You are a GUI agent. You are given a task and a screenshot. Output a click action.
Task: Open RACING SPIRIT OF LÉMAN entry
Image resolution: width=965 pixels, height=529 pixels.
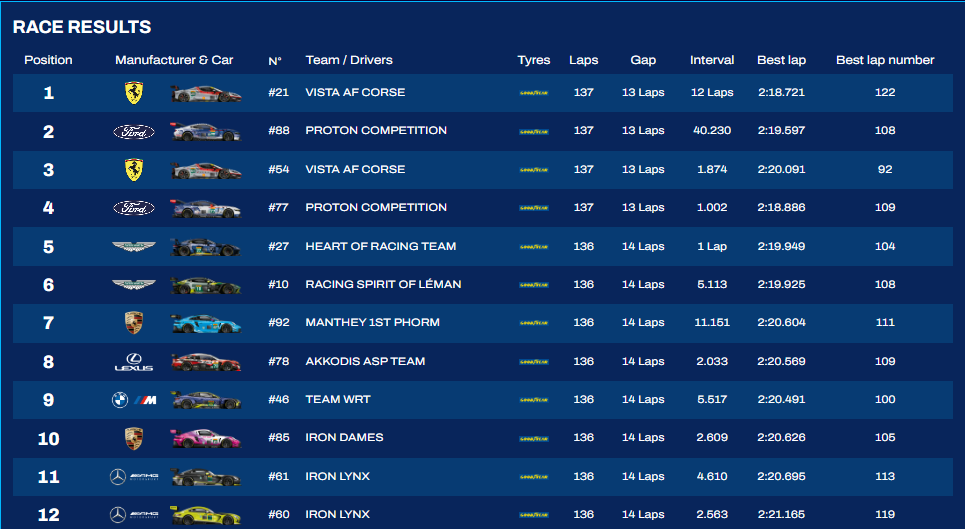click(383, 284)
